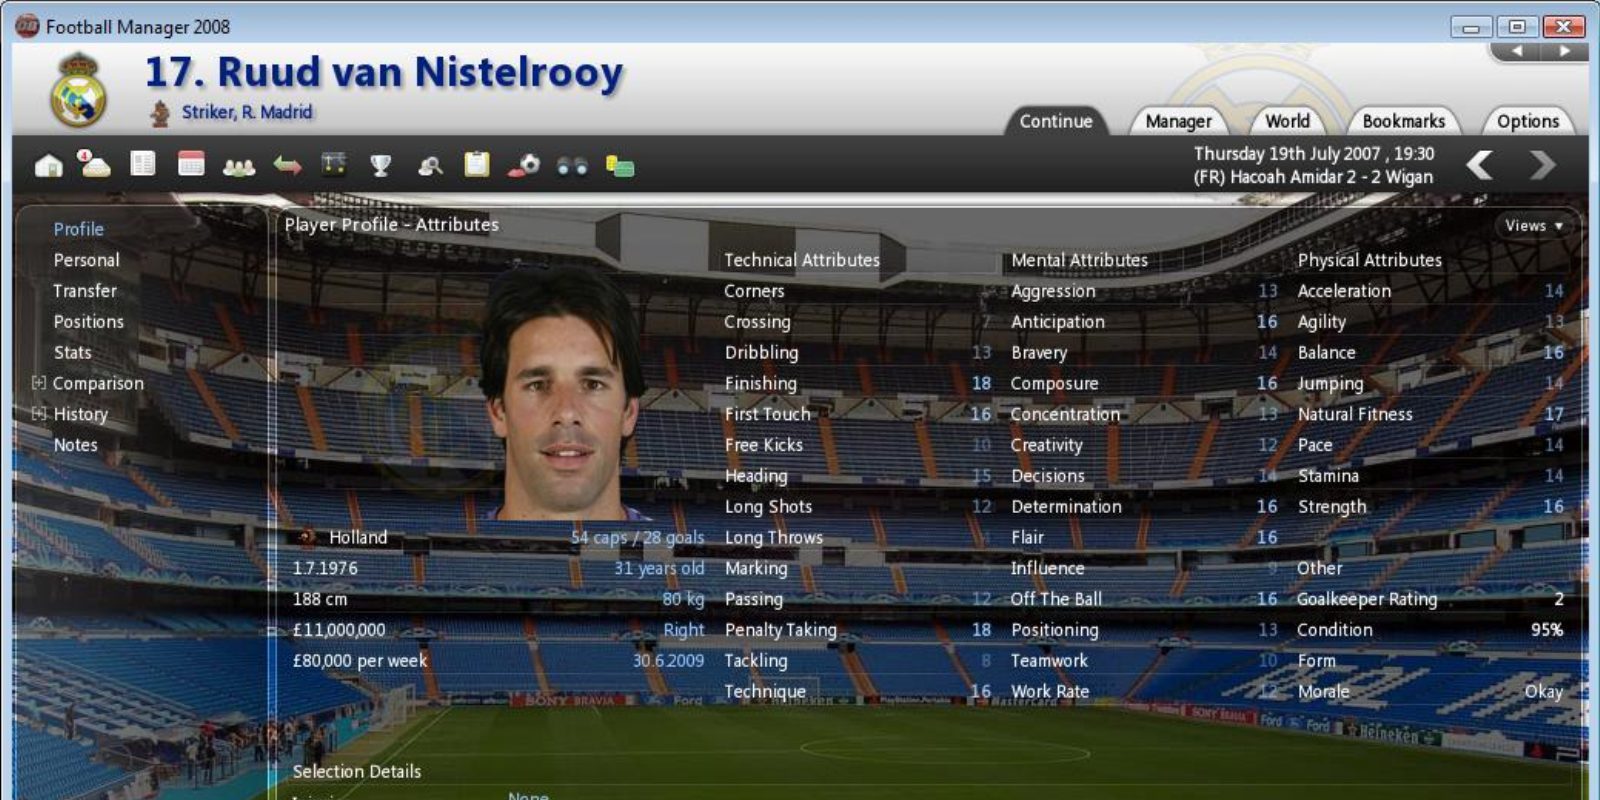Open the newspaper news icon
Viewport: 1600px width, 800px height.
[x=143, y=164]
